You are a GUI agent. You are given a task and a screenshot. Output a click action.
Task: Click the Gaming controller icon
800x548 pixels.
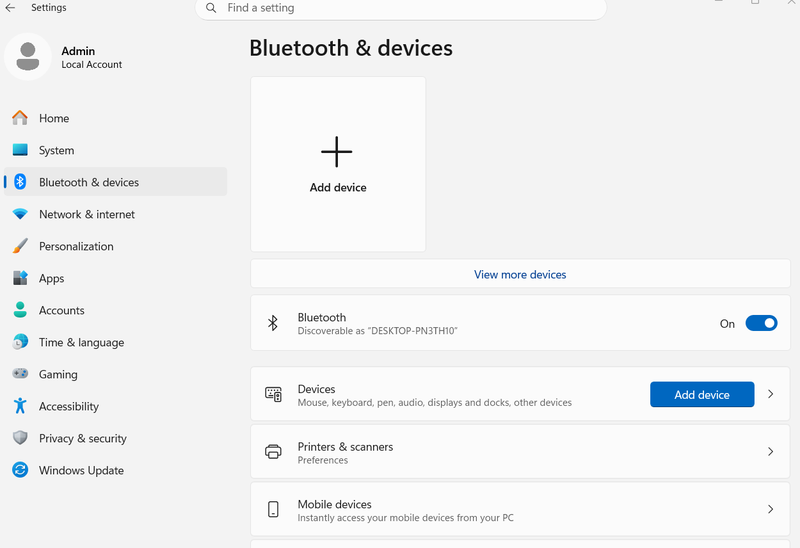(20, 373)
